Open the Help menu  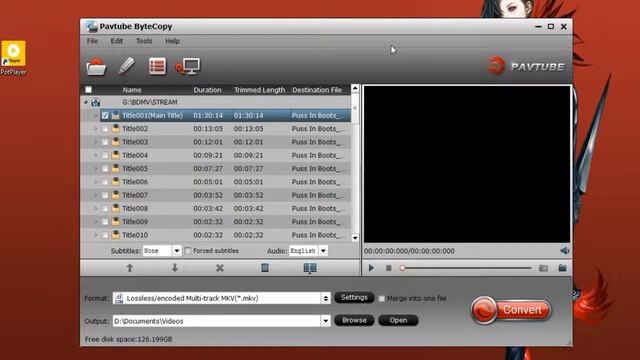pos(172,41)
